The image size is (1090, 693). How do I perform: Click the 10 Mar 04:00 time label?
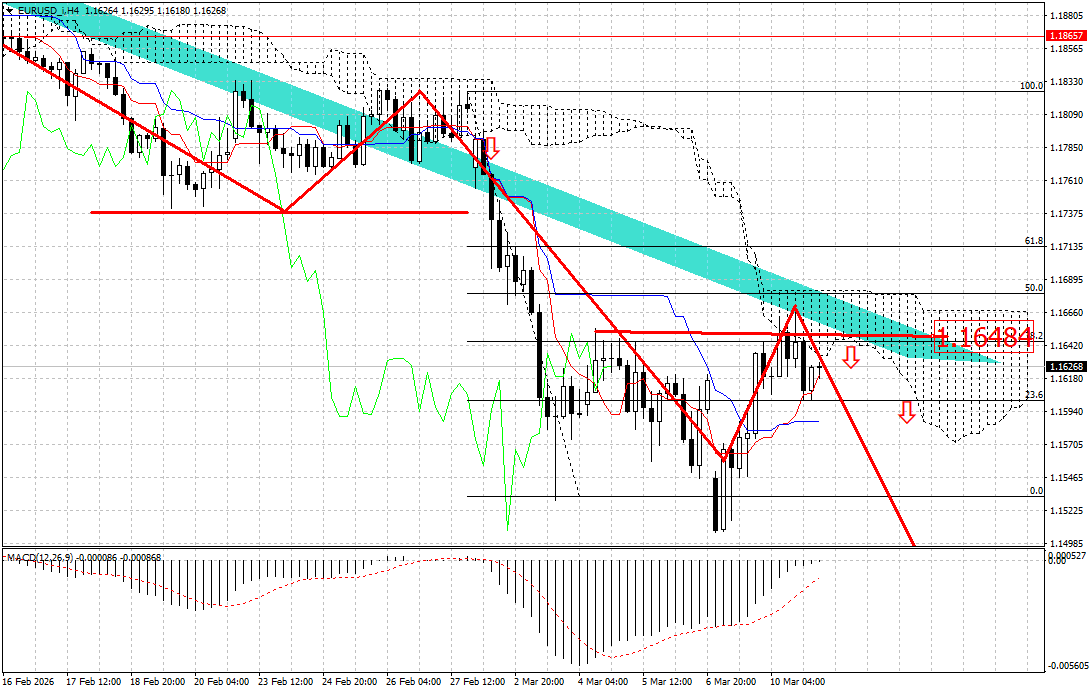coord(797,682)
